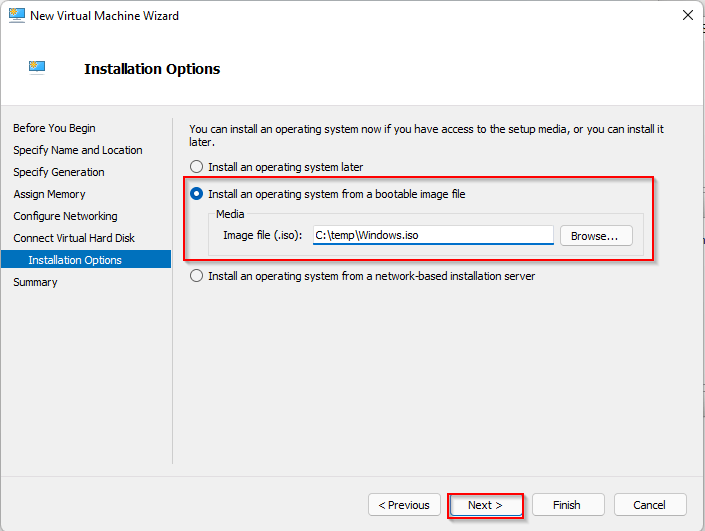The width and height of the screenshot is (705, 531).
Task: Open the Configure Networking step
Action: (65, 216)
